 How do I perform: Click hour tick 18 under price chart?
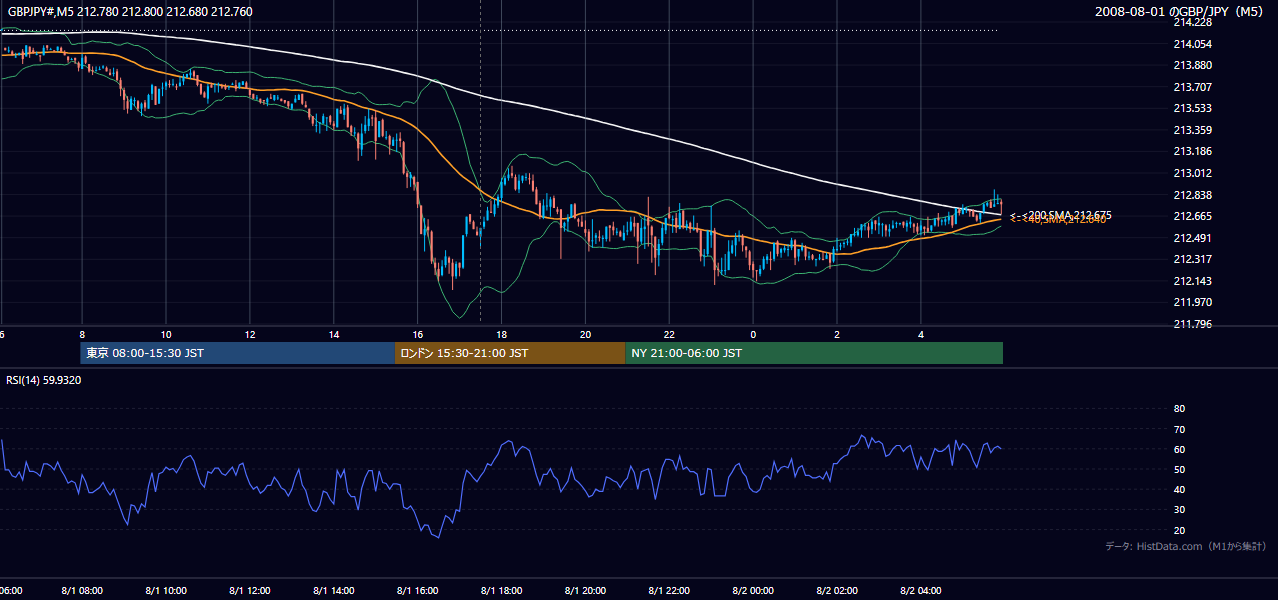[x=502, y=335]
